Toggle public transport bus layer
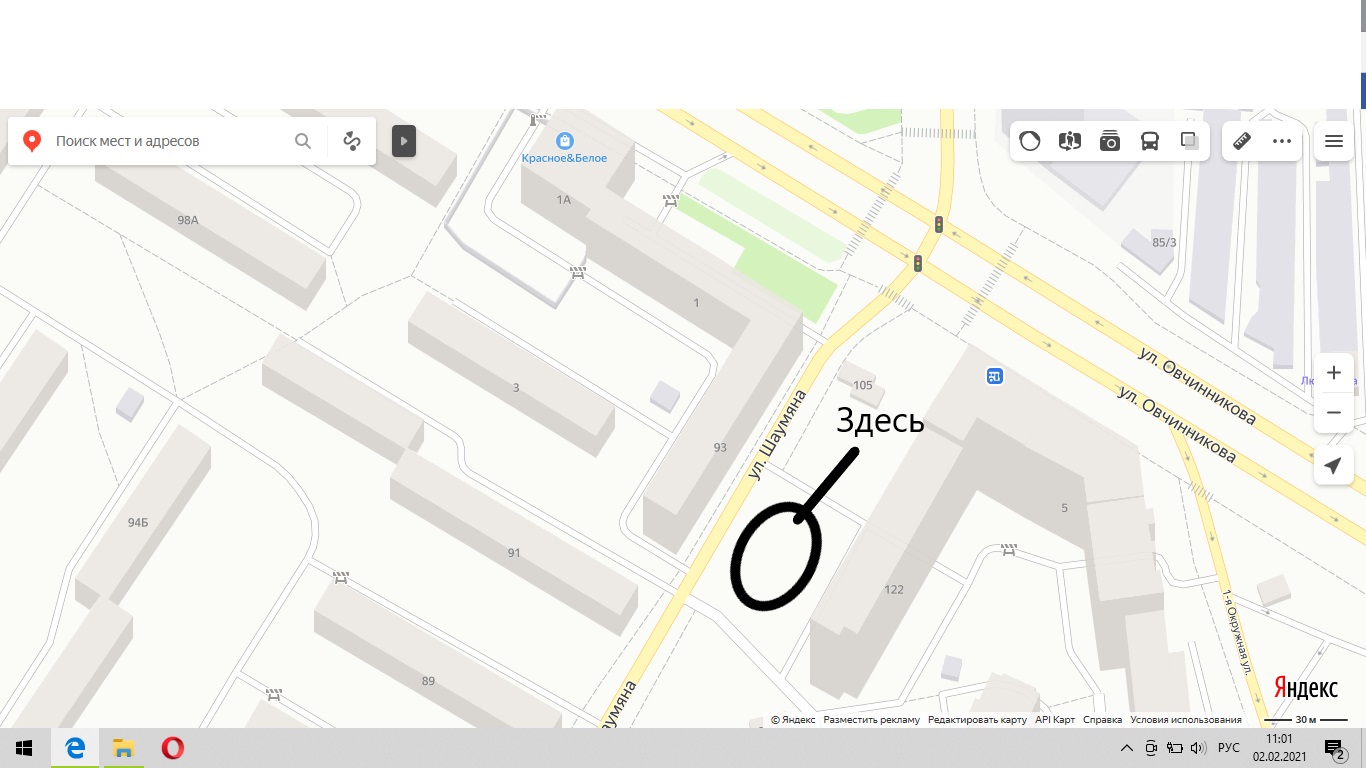 click(1150, 141)
